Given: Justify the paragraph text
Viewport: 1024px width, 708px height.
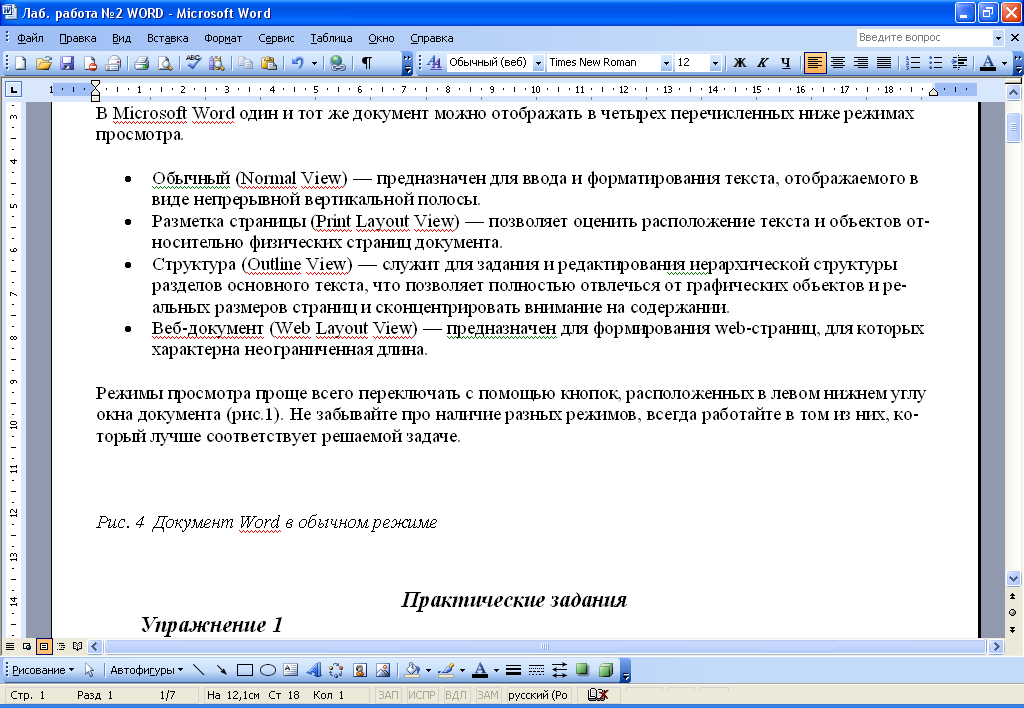Looking at the screenshot, I should click(x=884, y=63).
